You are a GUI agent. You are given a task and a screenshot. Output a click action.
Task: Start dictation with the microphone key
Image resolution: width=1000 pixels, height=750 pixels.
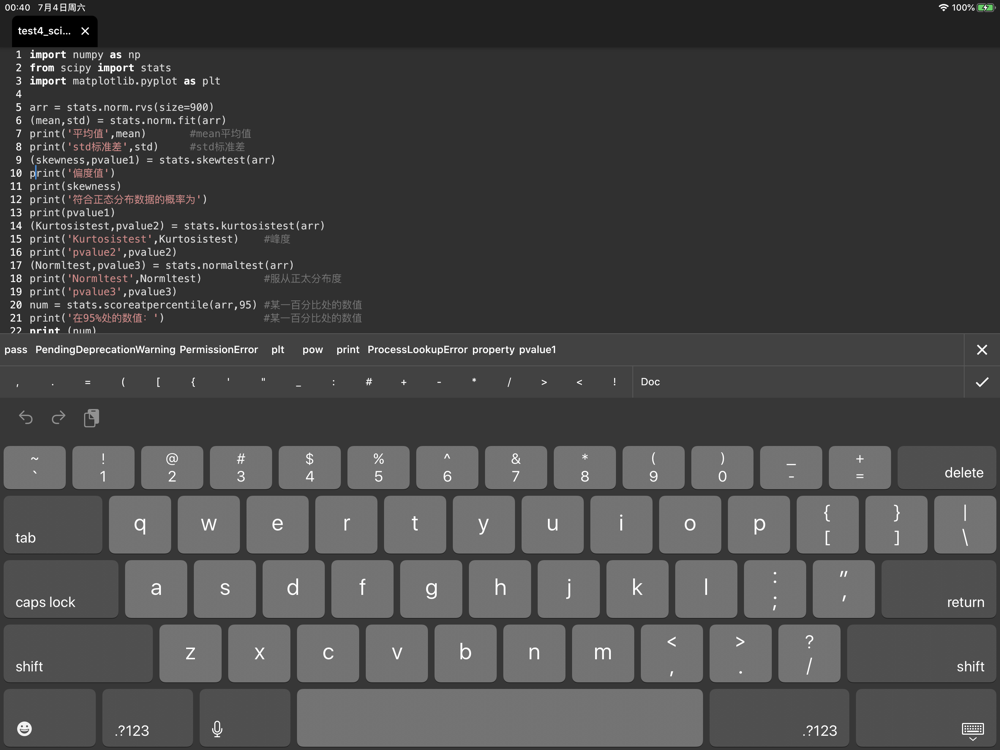coord(217,728)
